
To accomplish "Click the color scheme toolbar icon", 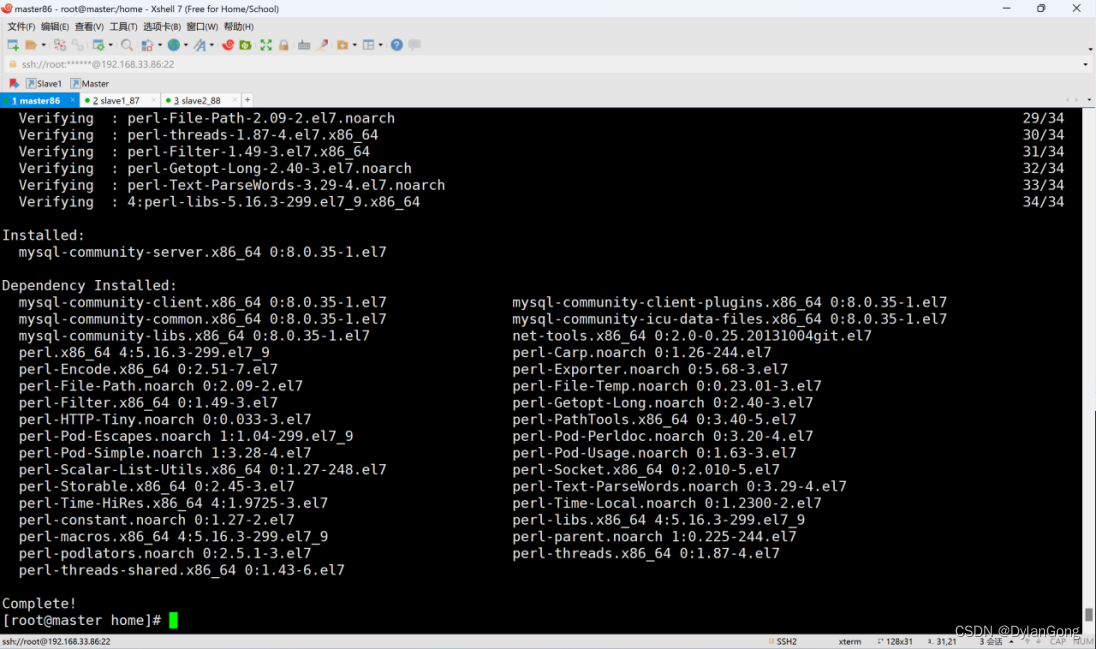I will 147,45.
